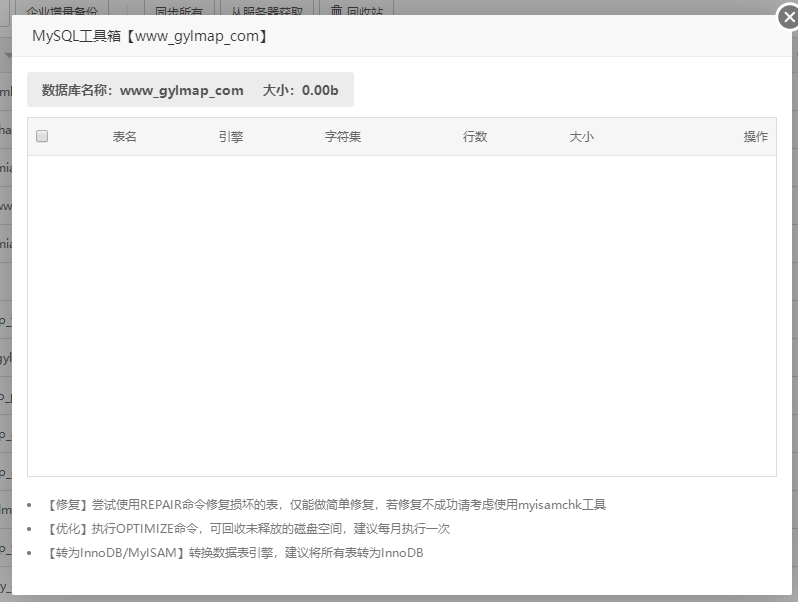798x602 pixels.
Task: Click the 大小 column header
Action: [x=582, y=136]
